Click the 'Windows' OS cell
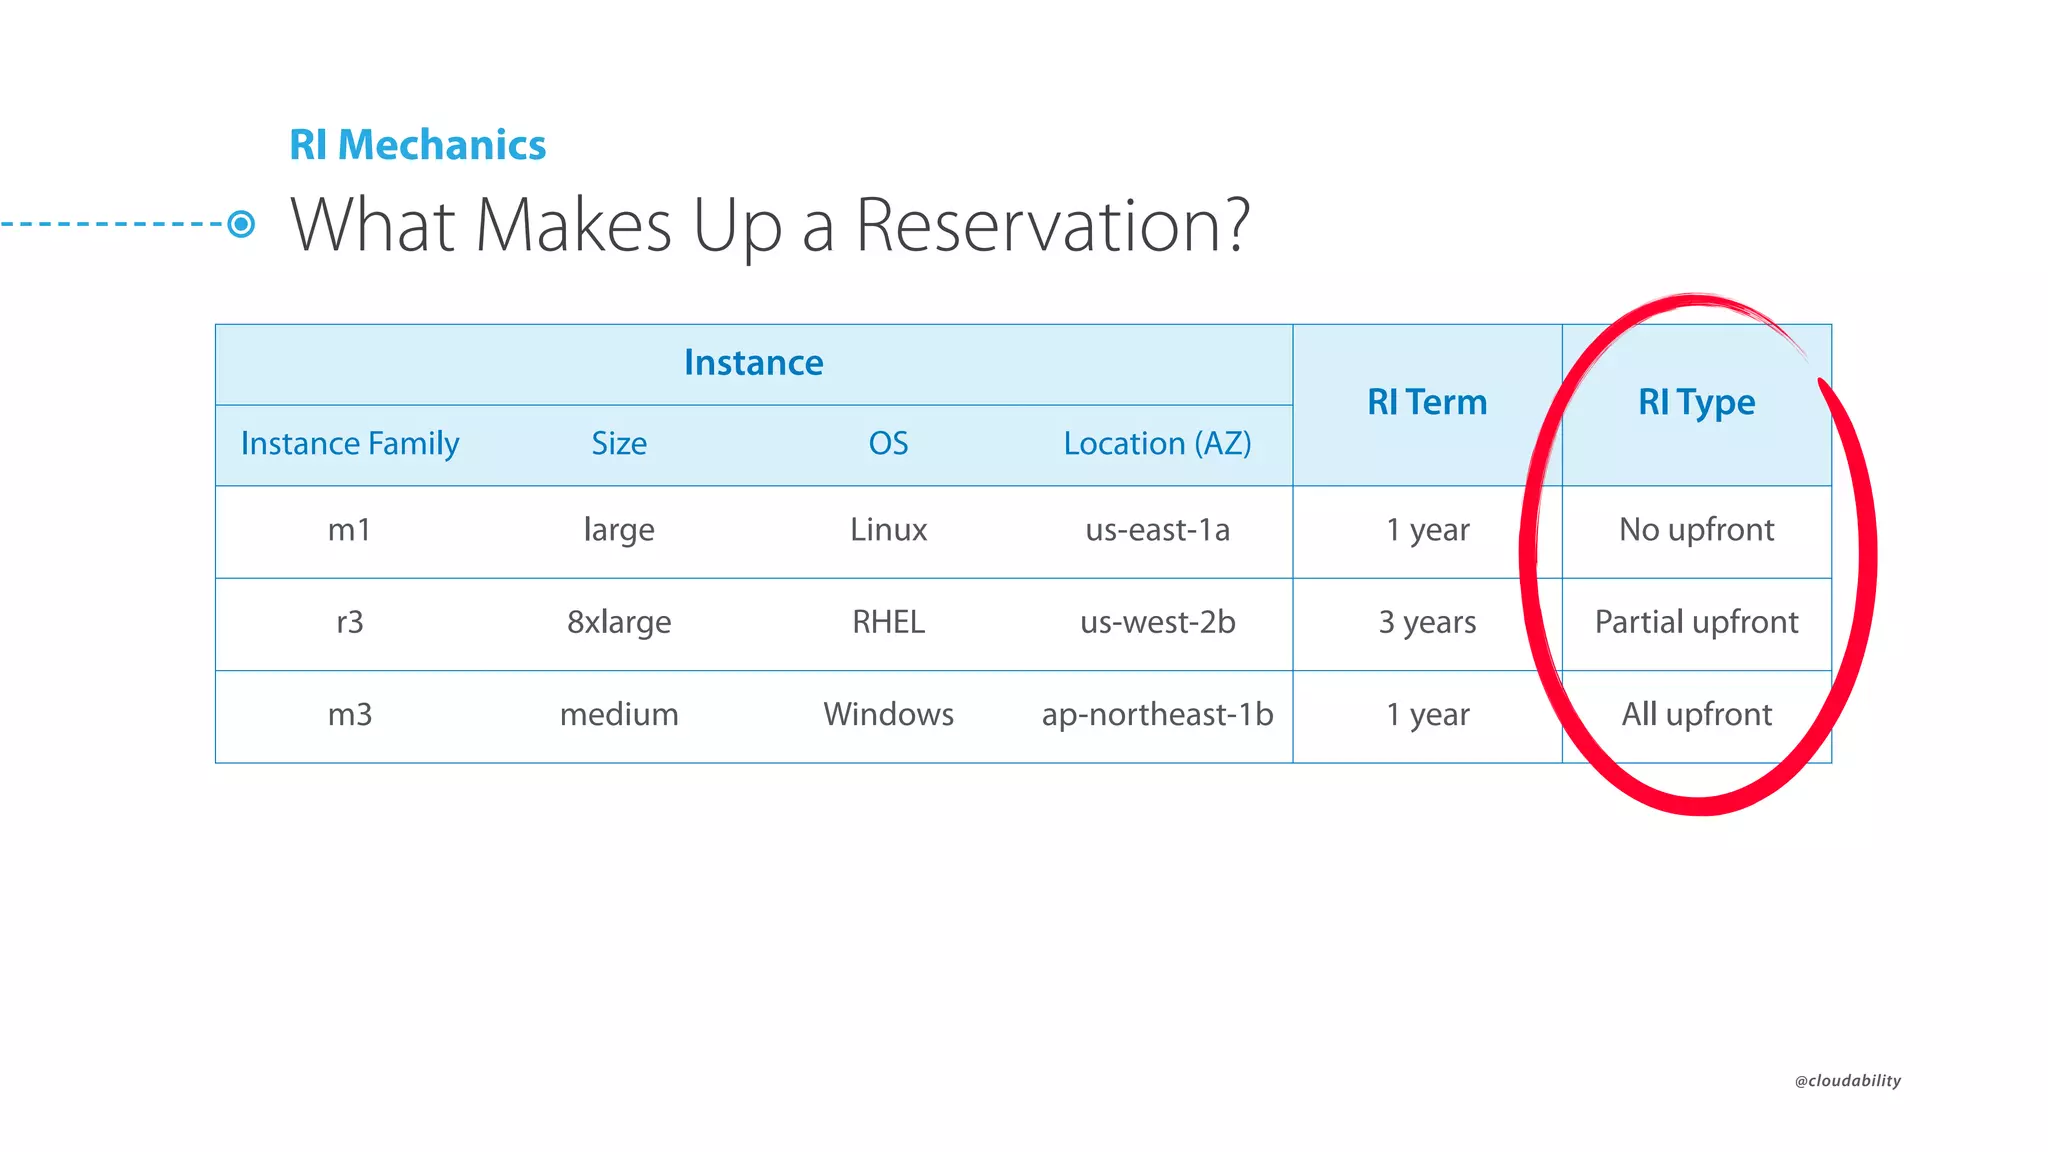2048x1152 pixels. pyautogui.click(x=888, y=714)
